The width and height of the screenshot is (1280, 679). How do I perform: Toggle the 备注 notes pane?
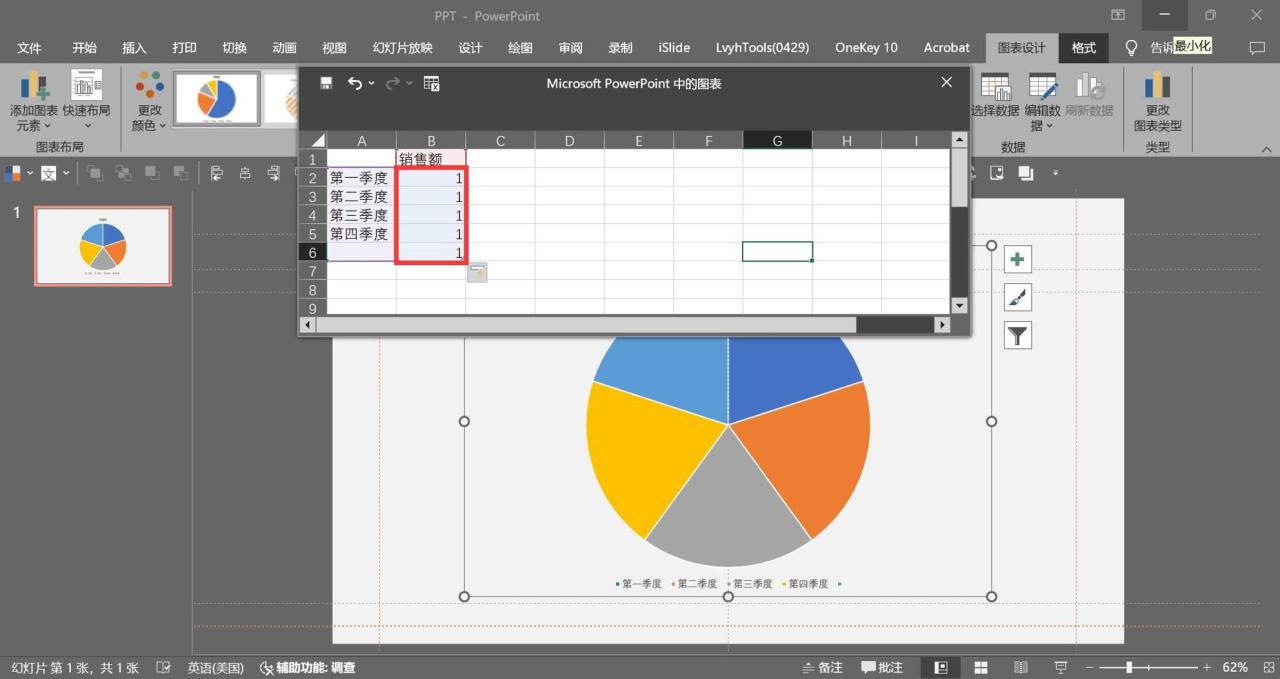(x=822, y=667)
